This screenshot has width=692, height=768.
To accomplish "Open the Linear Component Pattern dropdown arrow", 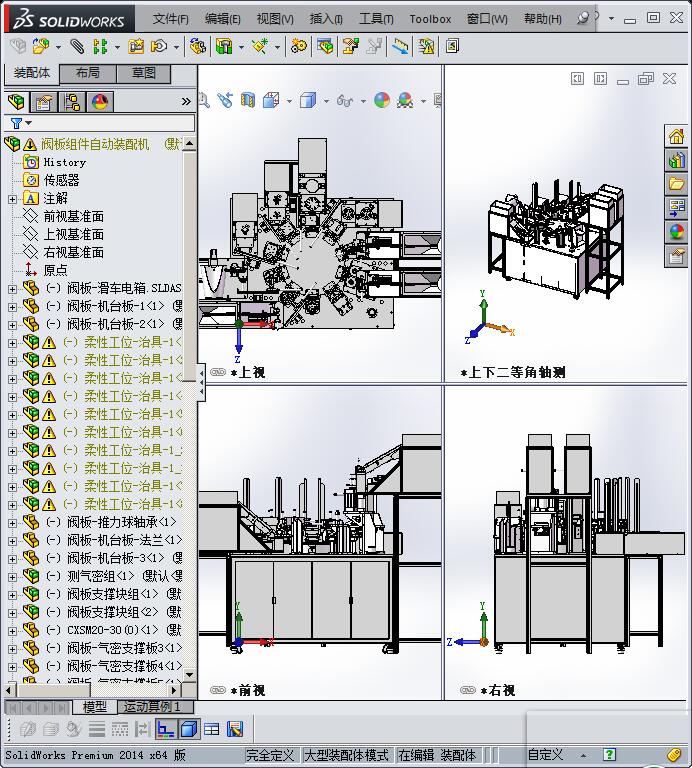I will [117, 48].
